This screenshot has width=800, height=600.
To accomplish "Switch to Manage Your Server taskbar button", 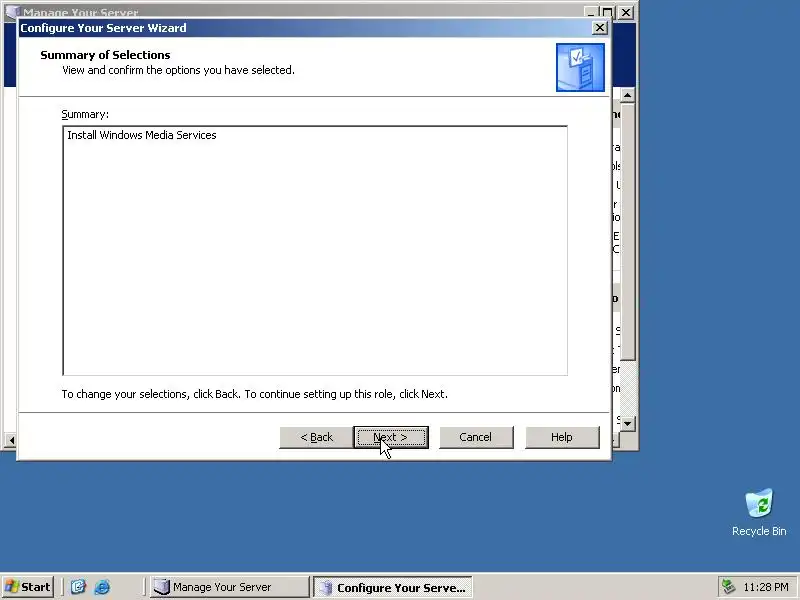I will (229, 587).
